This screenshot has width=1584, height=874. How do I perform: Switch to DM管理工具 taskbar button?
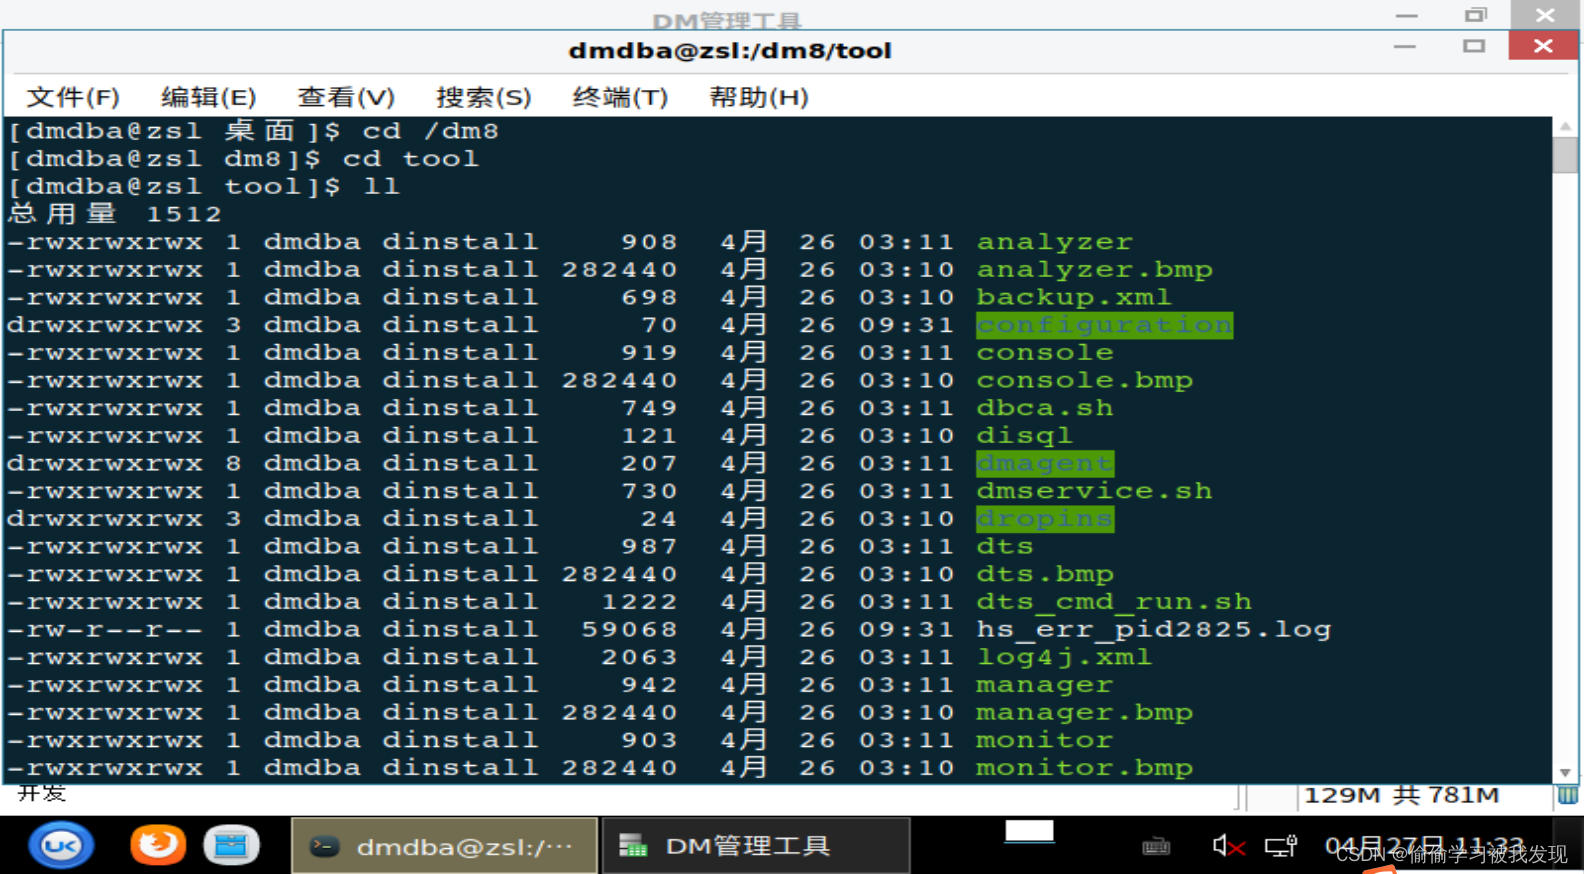[x=756, y=846]
